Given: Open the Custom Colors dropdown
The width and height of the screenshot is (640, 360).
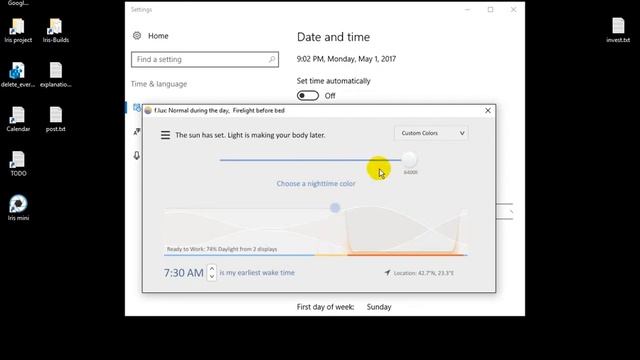Looking at the screenshot, I should (x=431, y=133).
